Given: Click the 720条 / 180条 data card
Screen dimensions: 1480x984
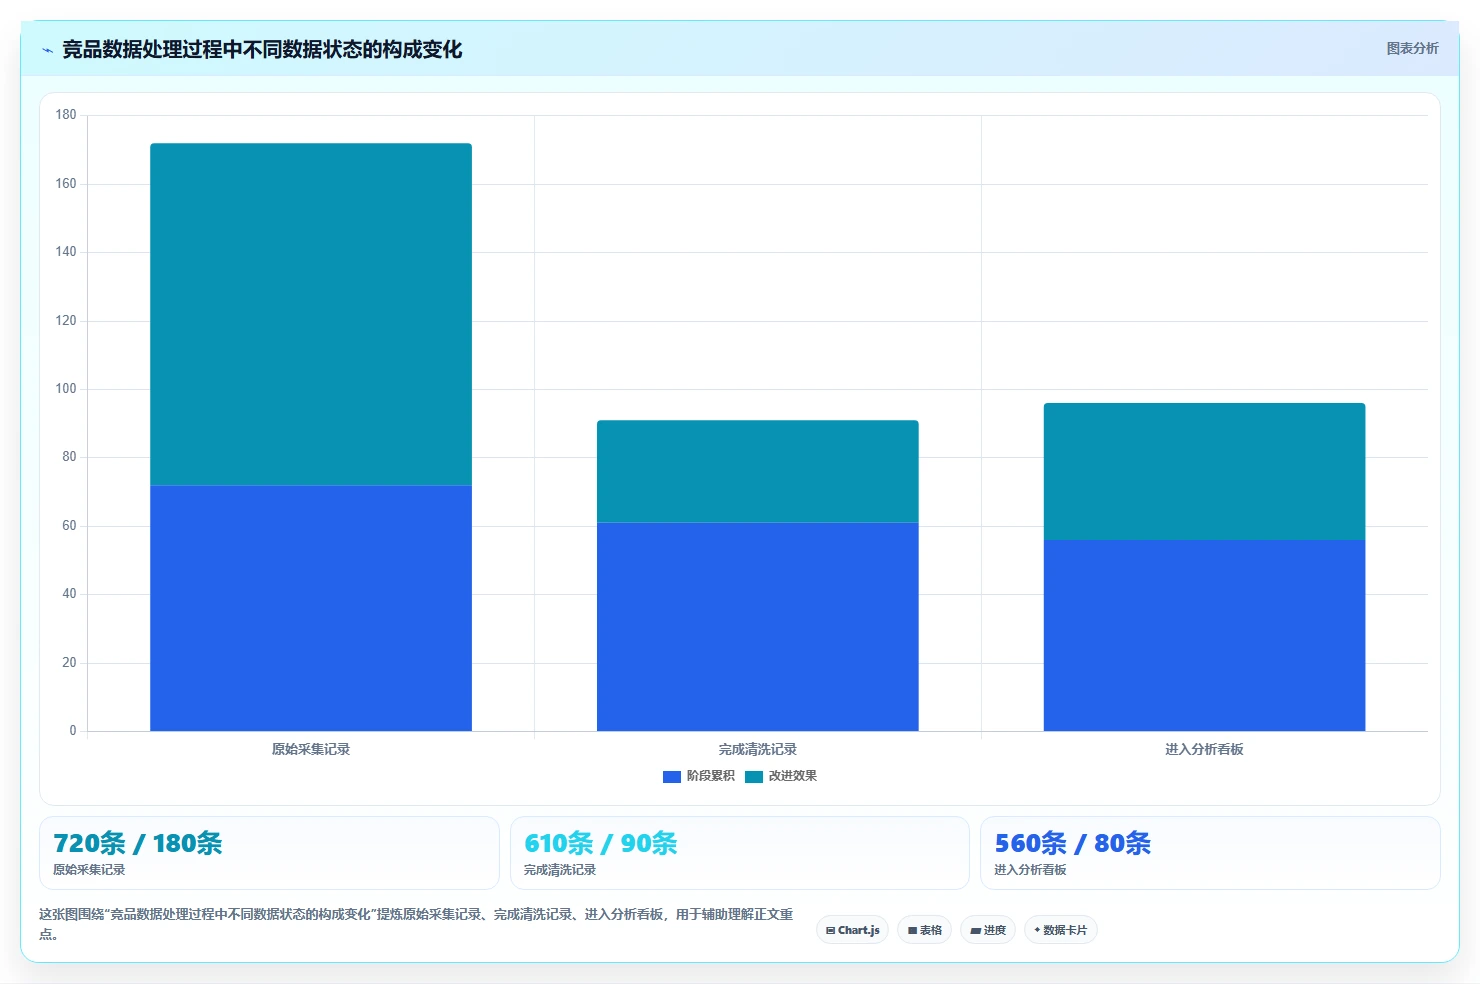Looking at the screenshot, I should 269,853.
